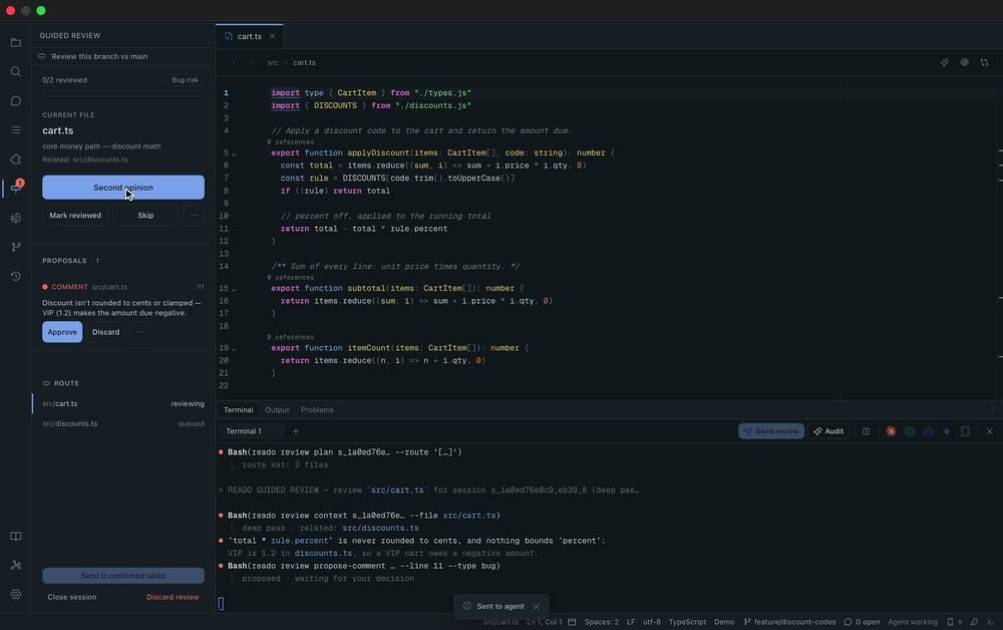
Task: Click the Second opinion button
Action: [123, 187]
